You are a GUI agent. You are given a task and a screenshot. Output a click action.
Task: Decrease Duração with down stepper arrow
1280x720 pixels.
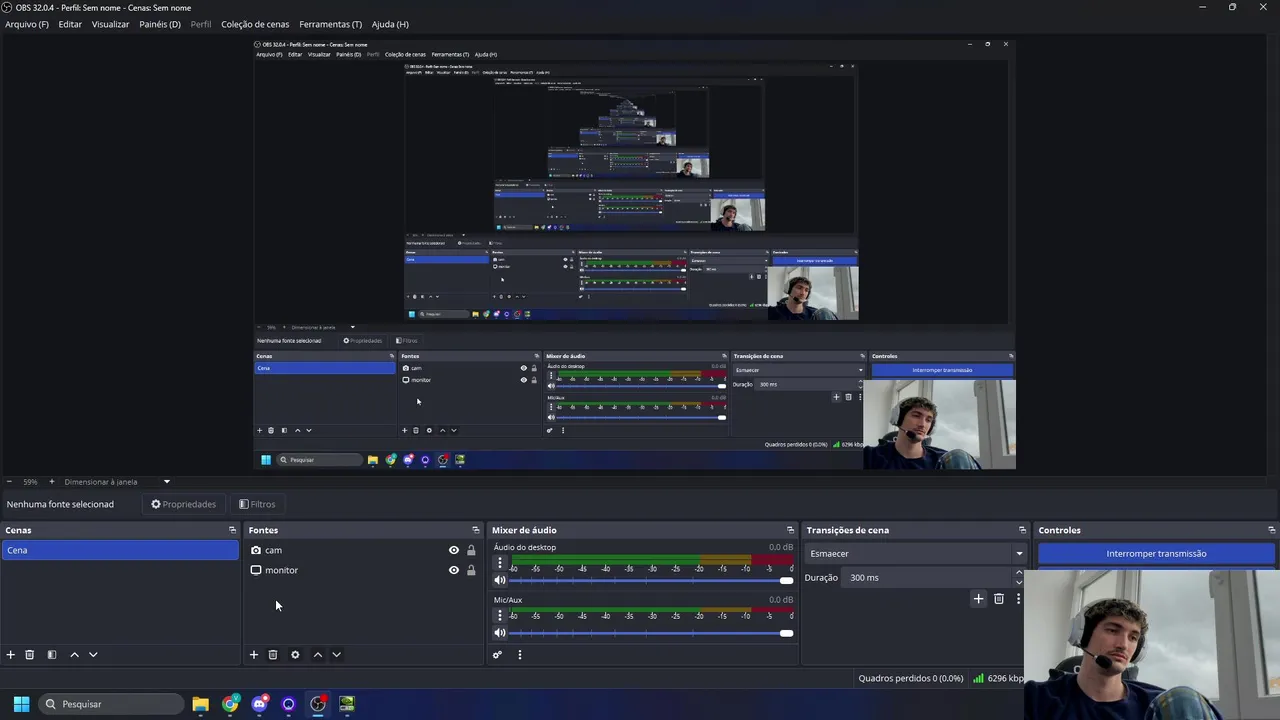1019,583
